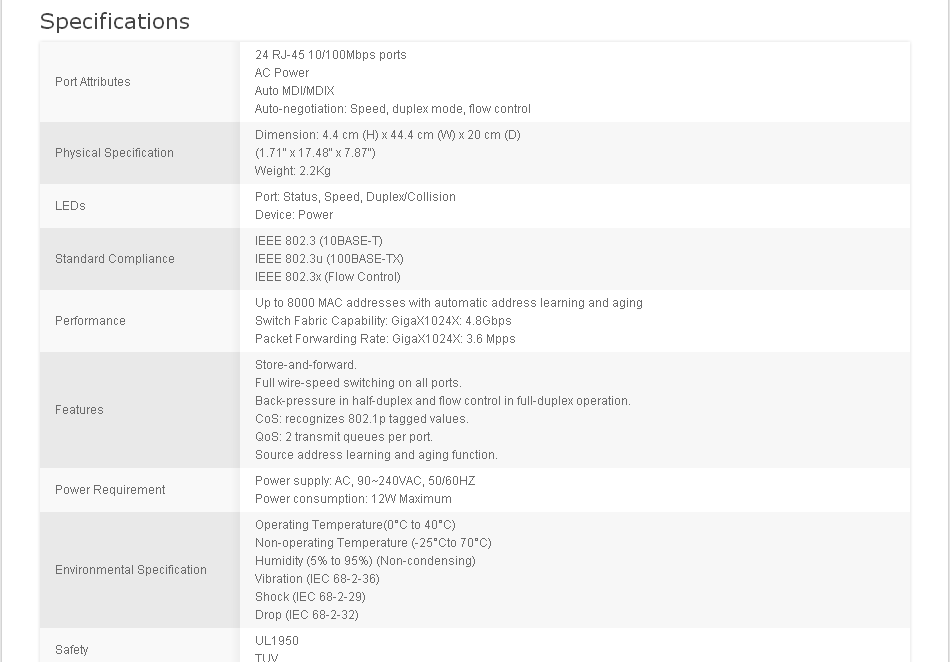Select the Environmental Specification row label

tap(130, 570)
